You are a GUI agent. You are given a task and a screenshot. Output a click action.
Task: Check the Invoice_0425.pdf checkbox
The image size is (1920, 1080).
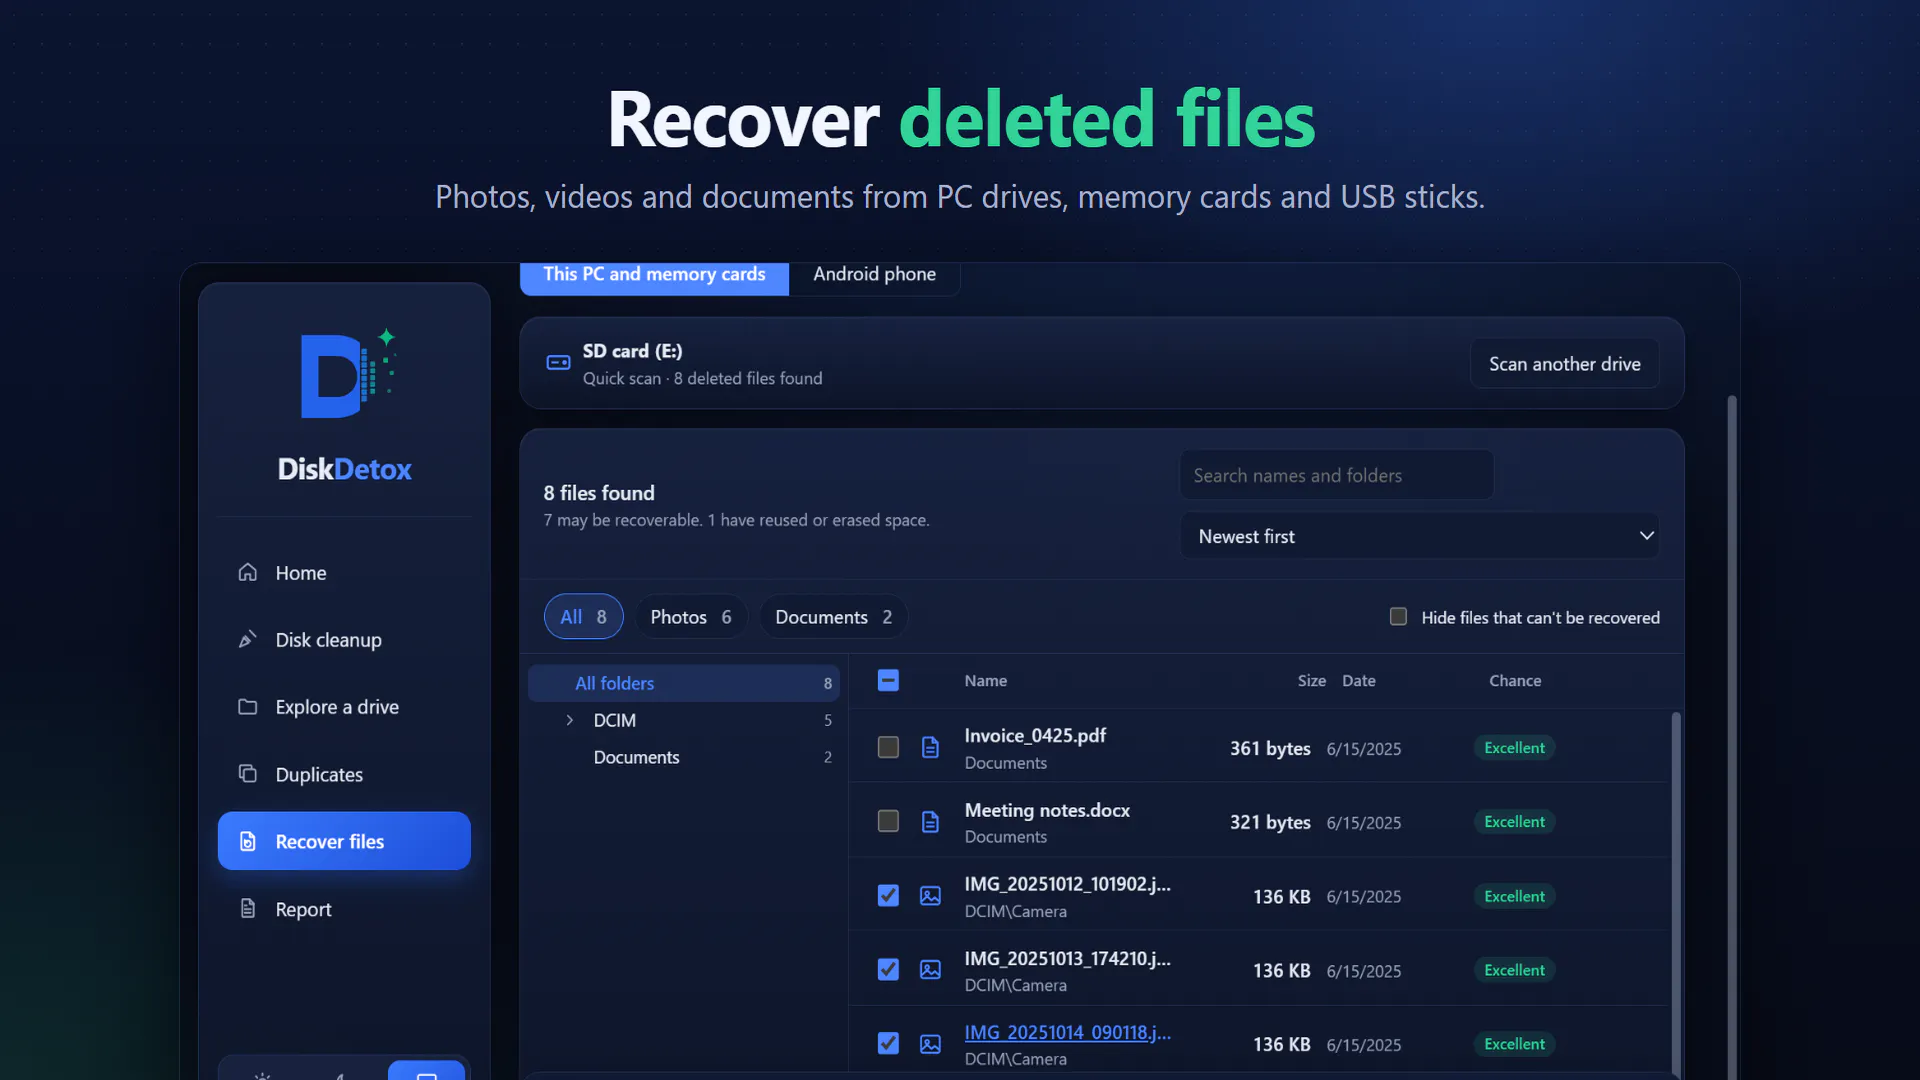pyautogui.click(x=888, y=747)
